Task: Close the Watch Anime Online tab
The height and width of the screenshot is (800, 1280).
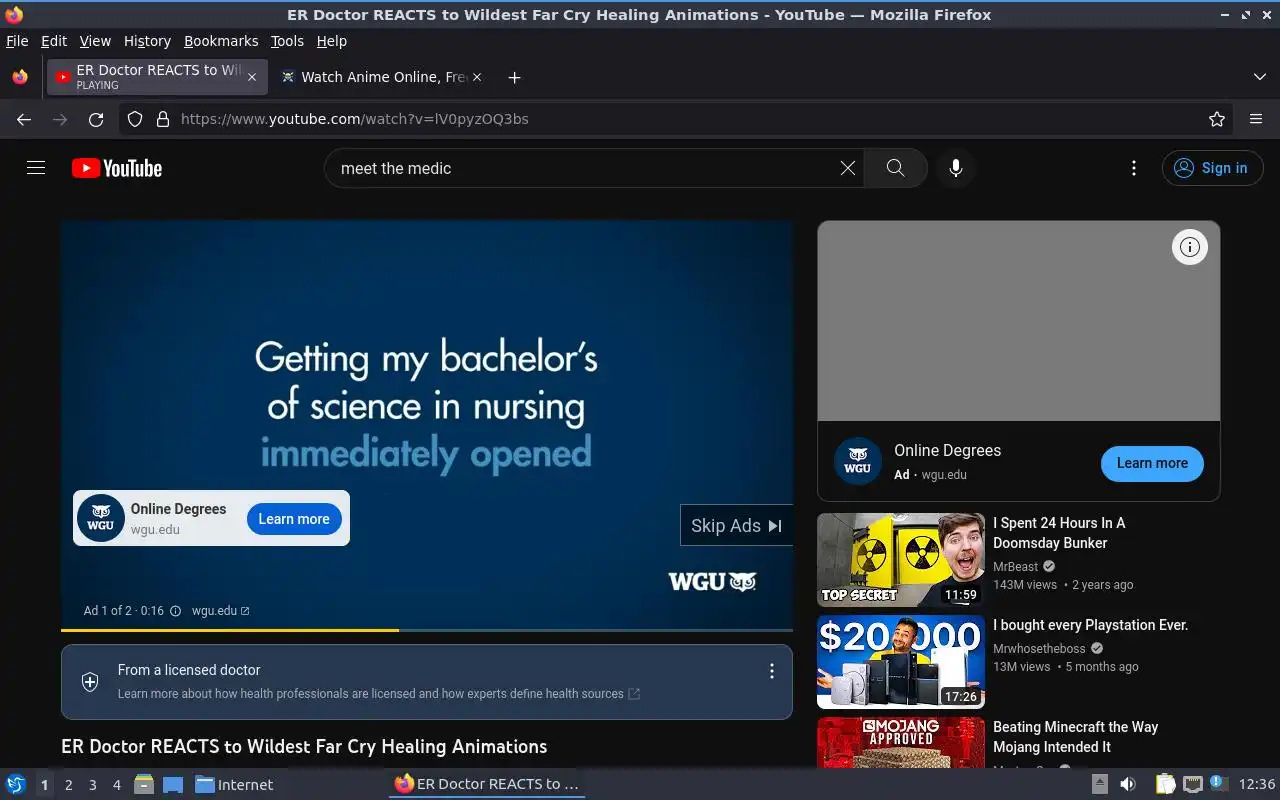Action: pos(477,77)
